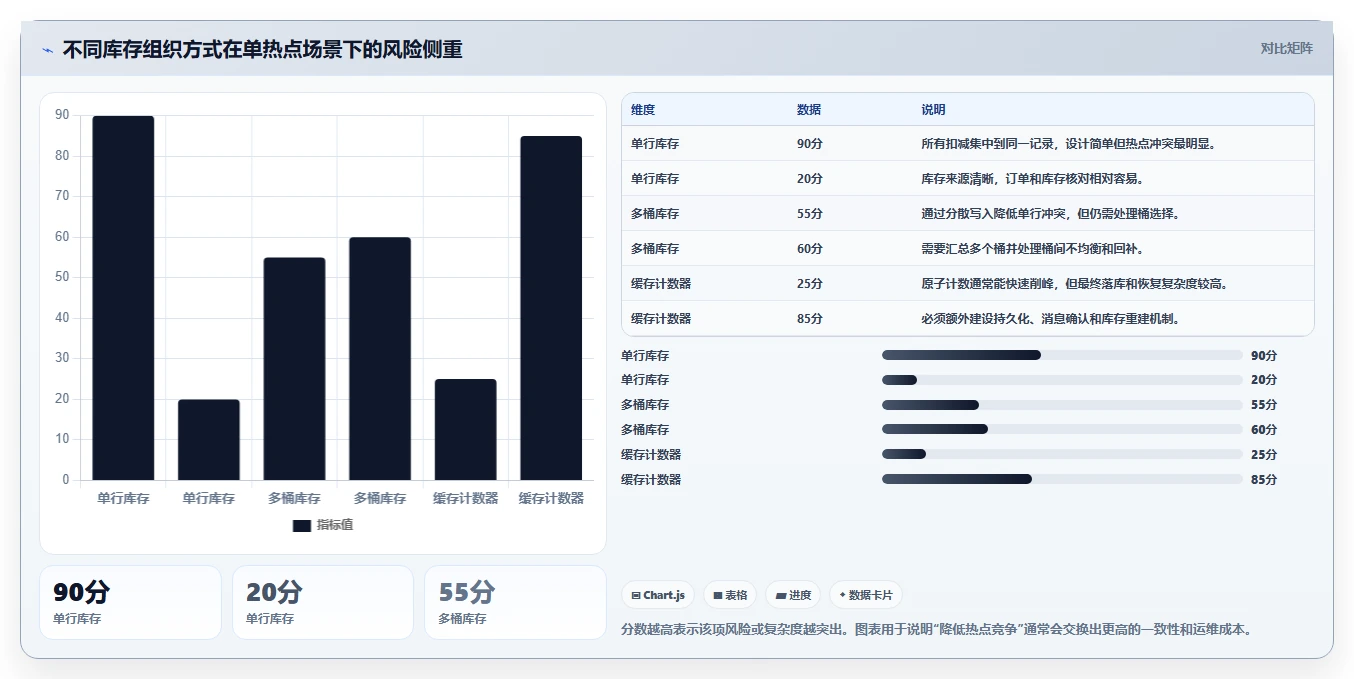This screenshot has width=1354, height=679.
Task: Select the 进度 tag
Action: (793, 595)
